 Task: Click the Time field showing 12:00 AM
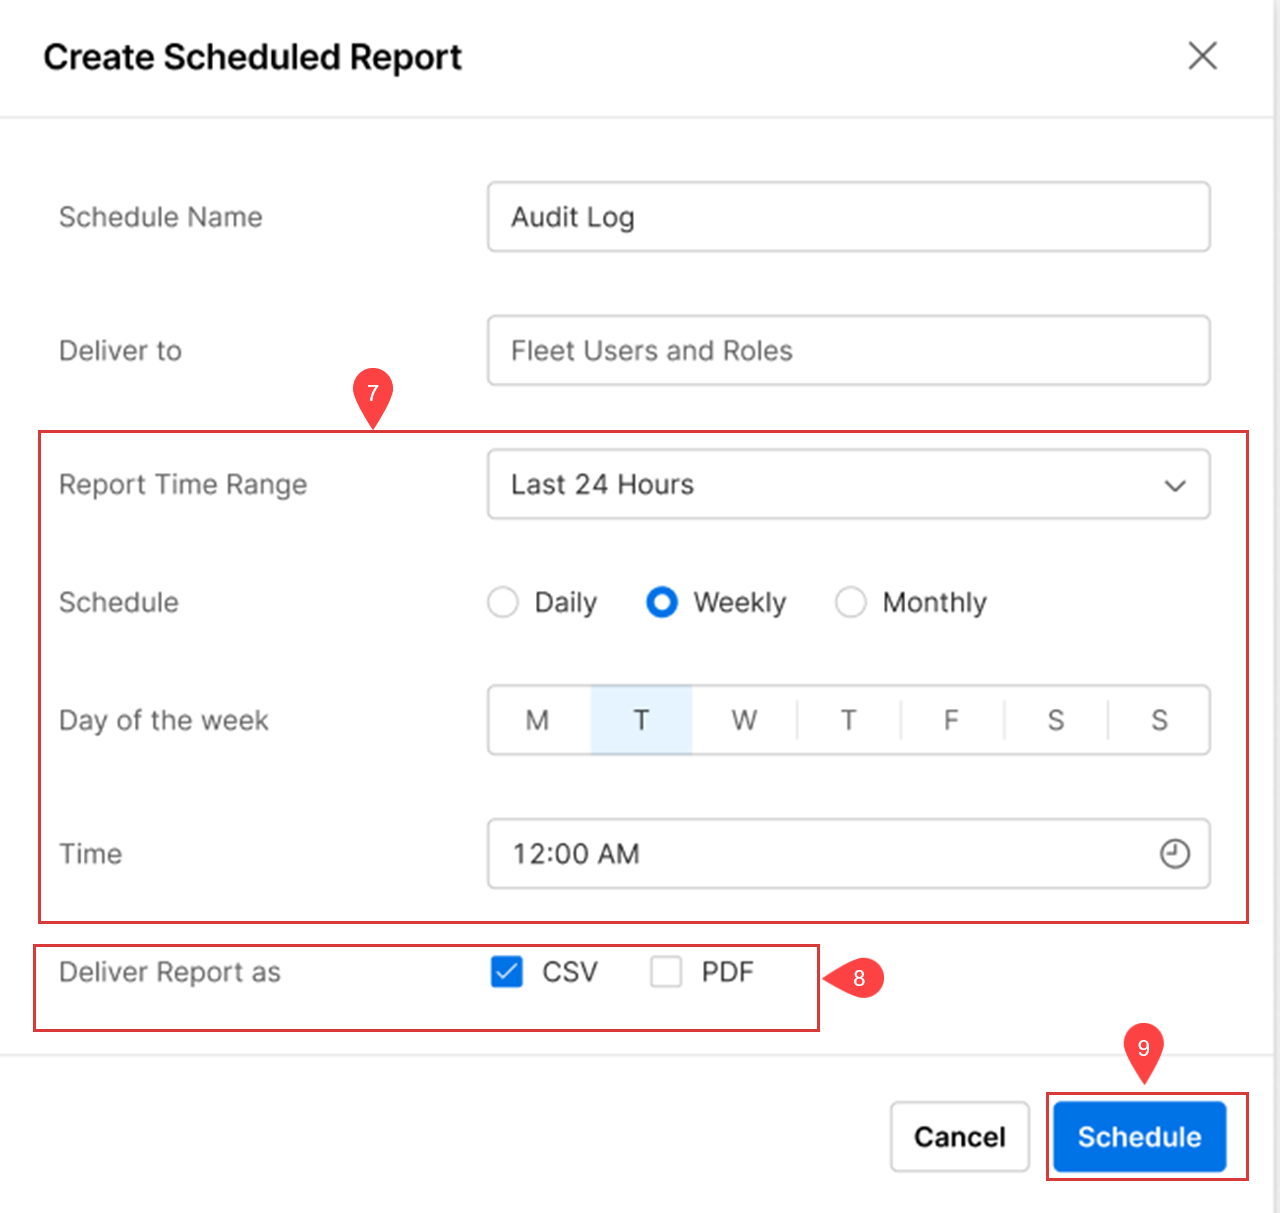(800, 854)
